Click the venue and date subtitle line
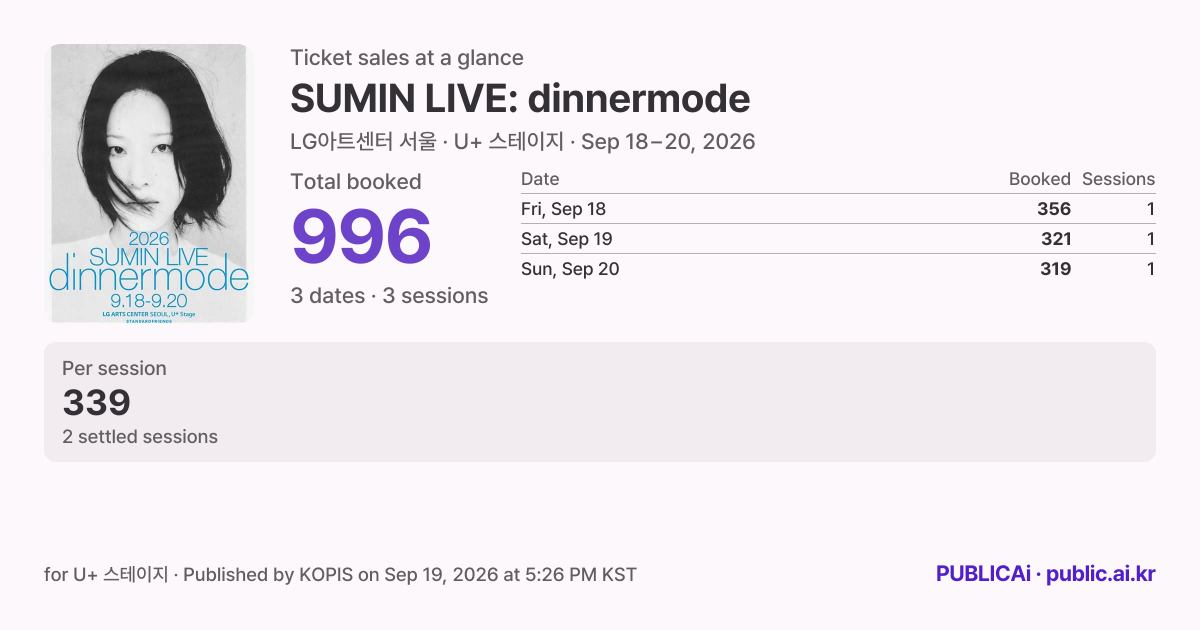Screen dimensions: 1200x630 click(522, 142)
